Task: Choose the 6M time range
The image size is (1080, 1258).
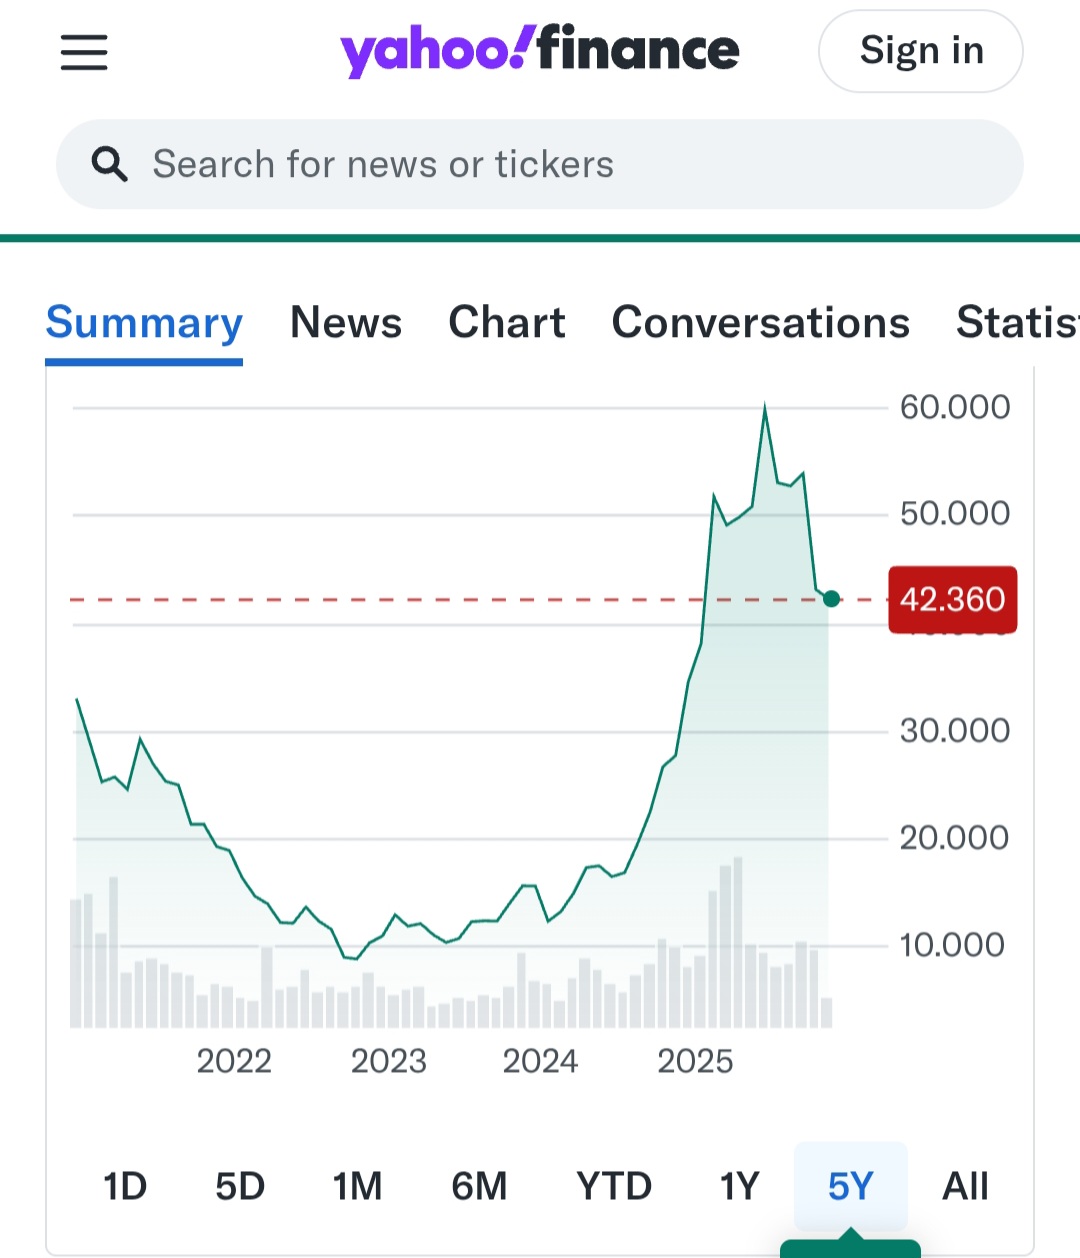Action: [479, 1186]
